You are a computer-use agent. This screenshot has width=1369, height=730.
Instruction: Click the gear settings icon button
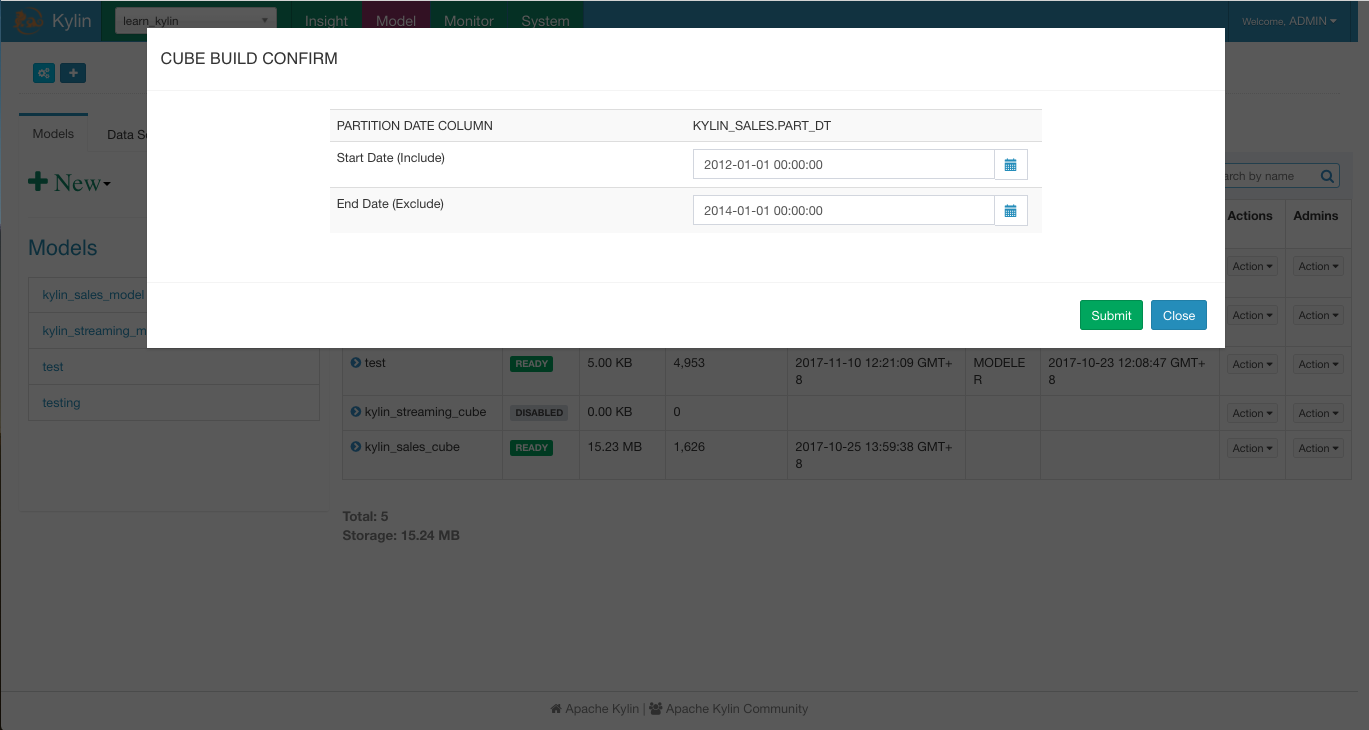click(43, 73)
